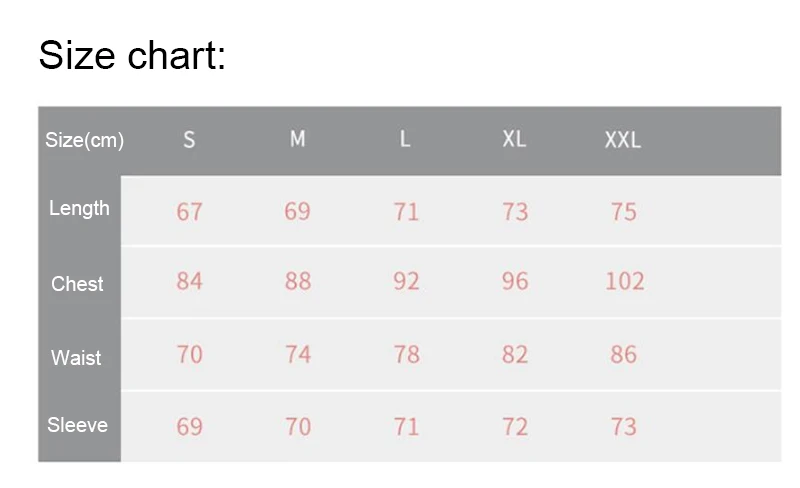
Task: Click the Waist value 82 for XL
Action: pyautogui.click(x=515, y=354)
